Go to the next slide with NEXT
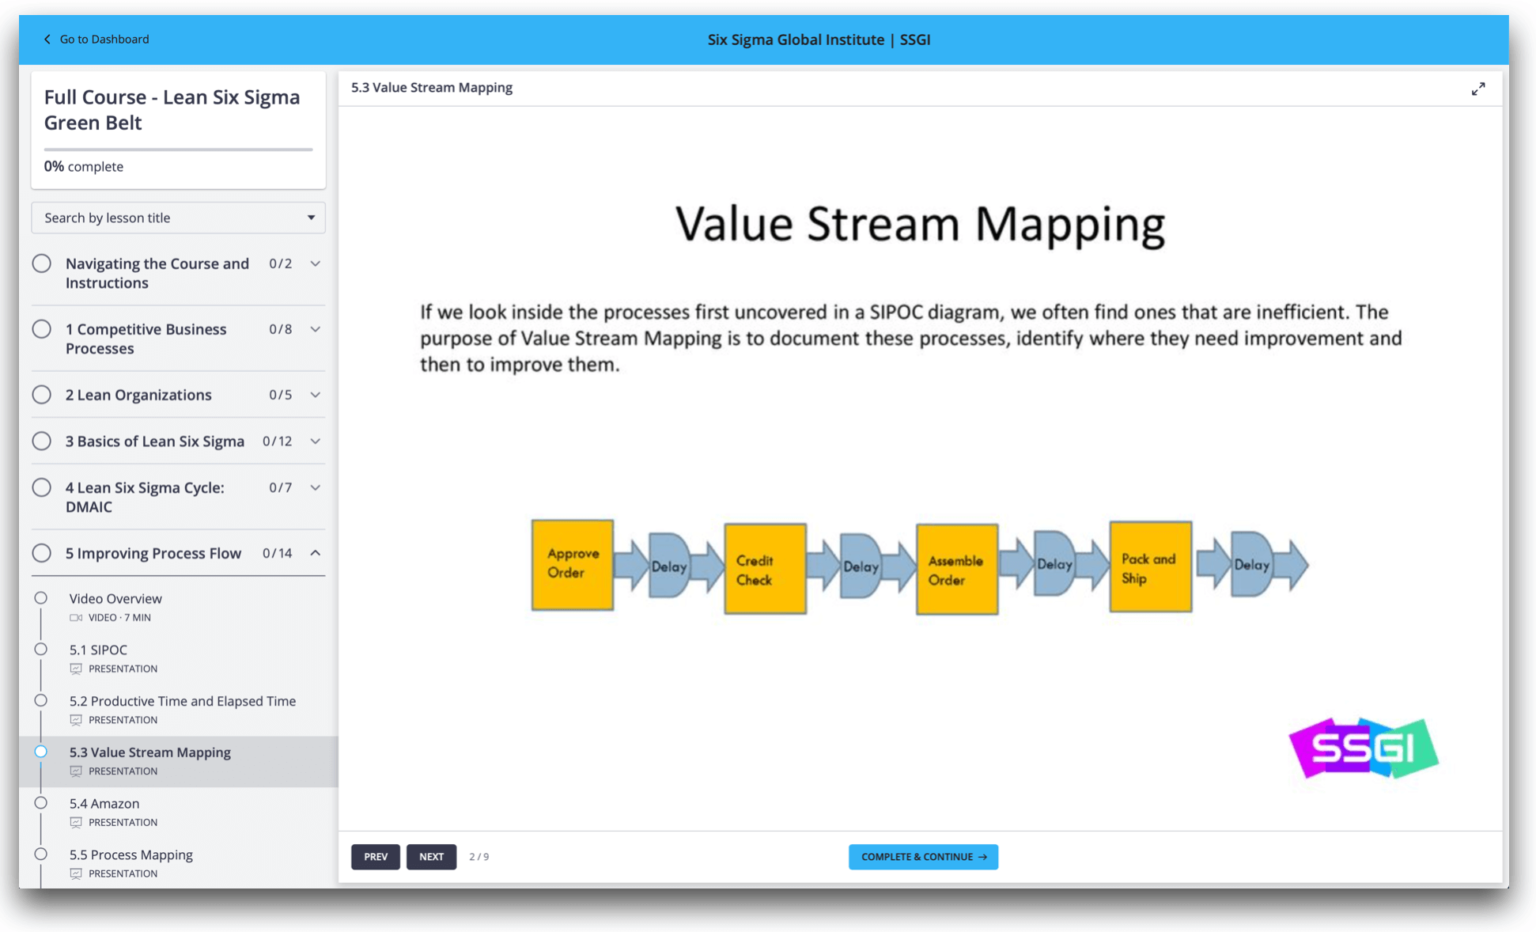 point(431,857)
